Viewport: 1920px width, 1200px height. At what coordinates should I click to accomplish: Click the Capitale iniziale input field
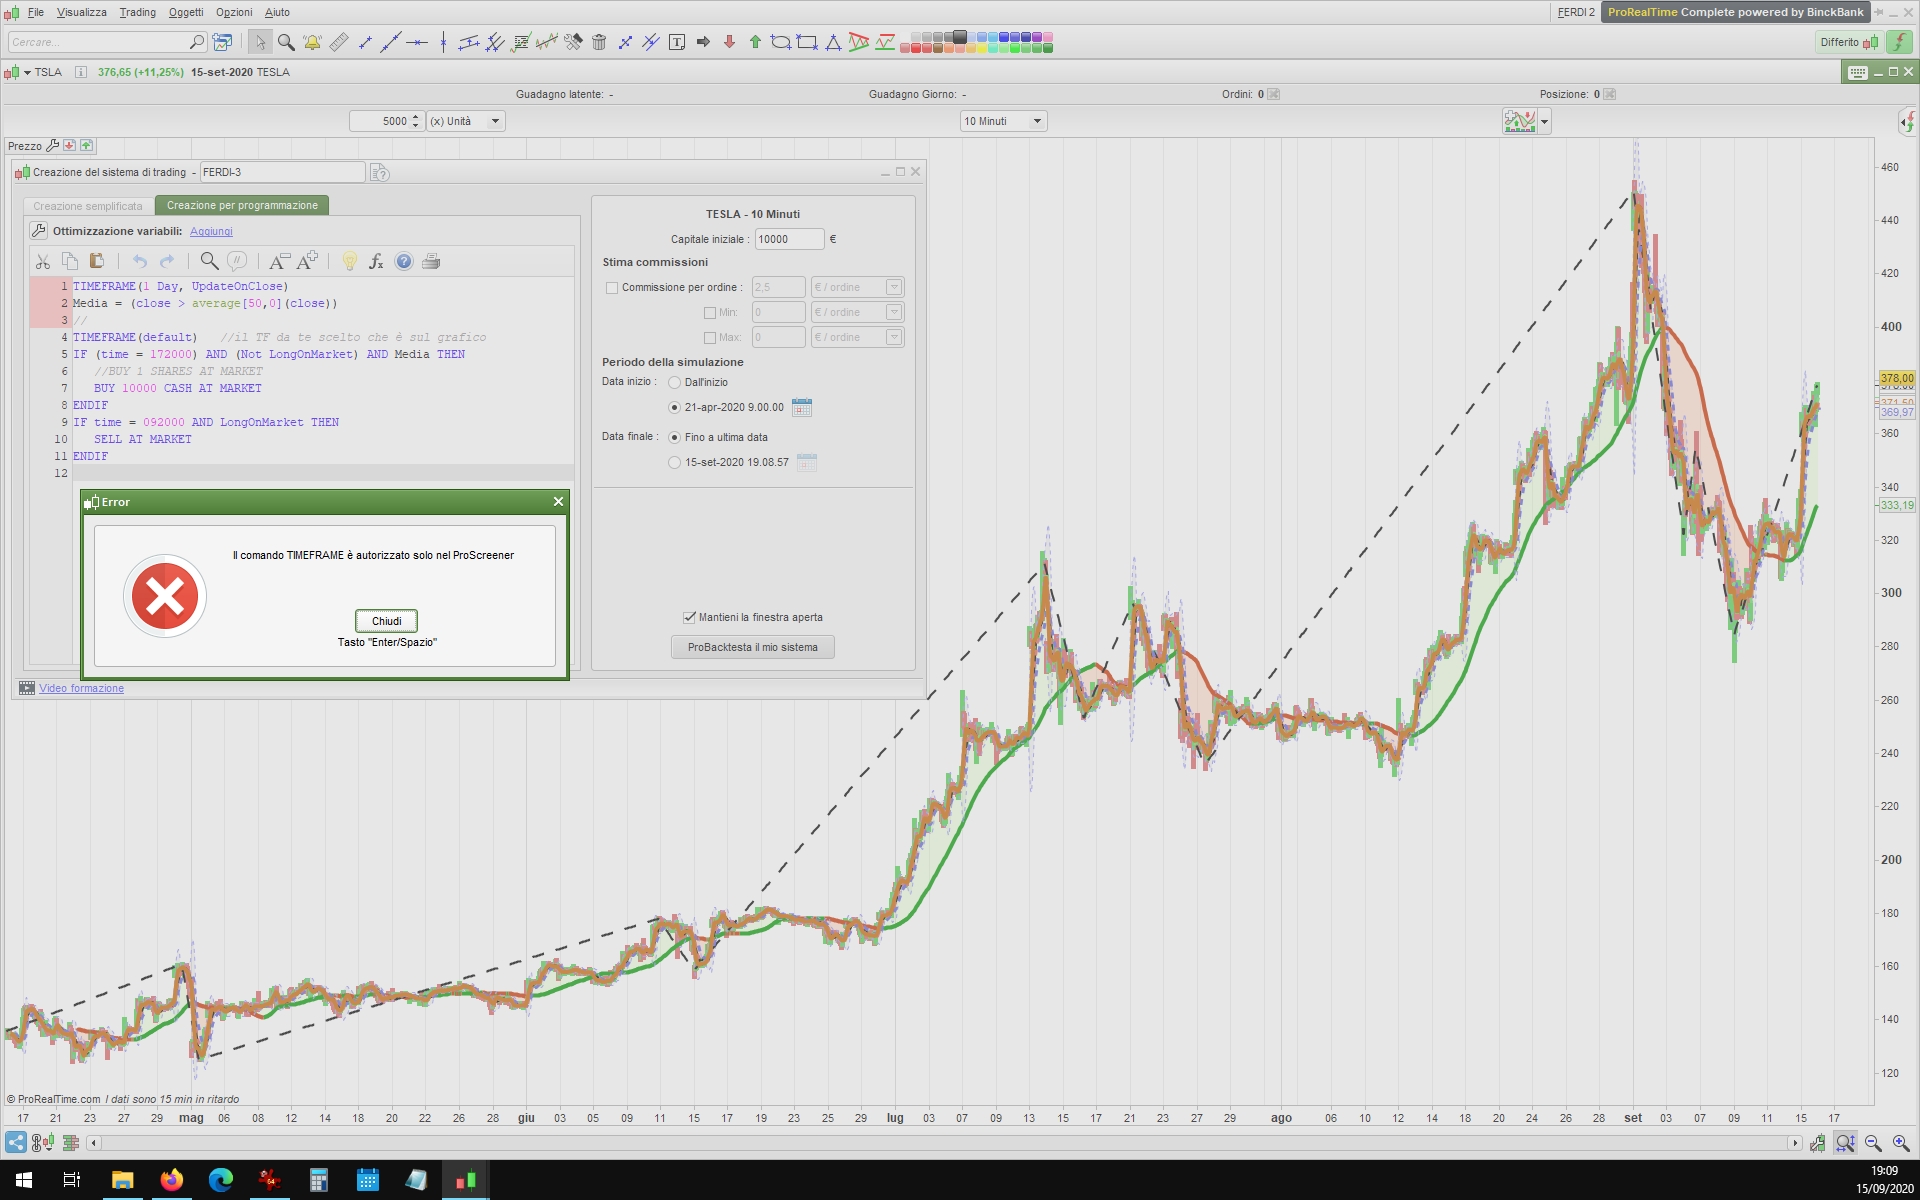(789, 239)
